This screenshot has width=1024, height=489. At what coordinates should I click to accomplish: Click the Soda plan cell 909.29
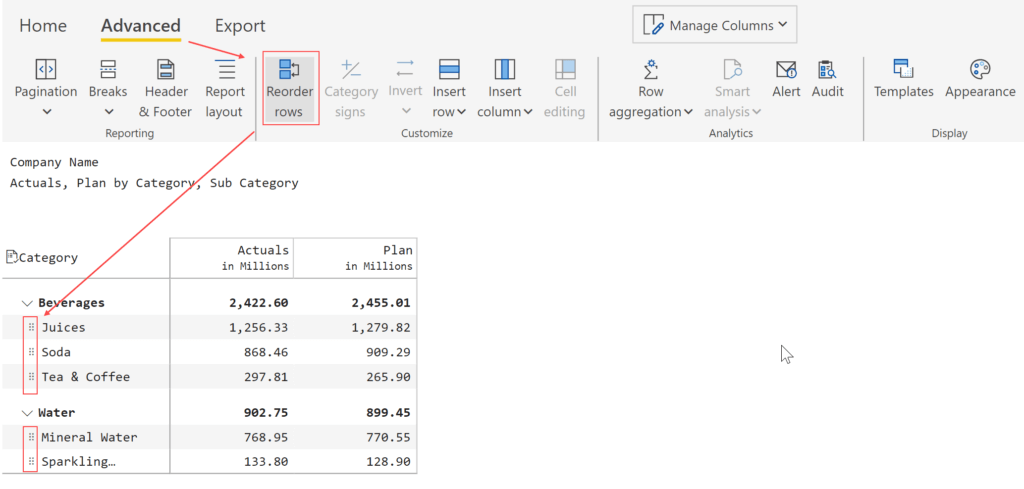click(x=389, y=352)
